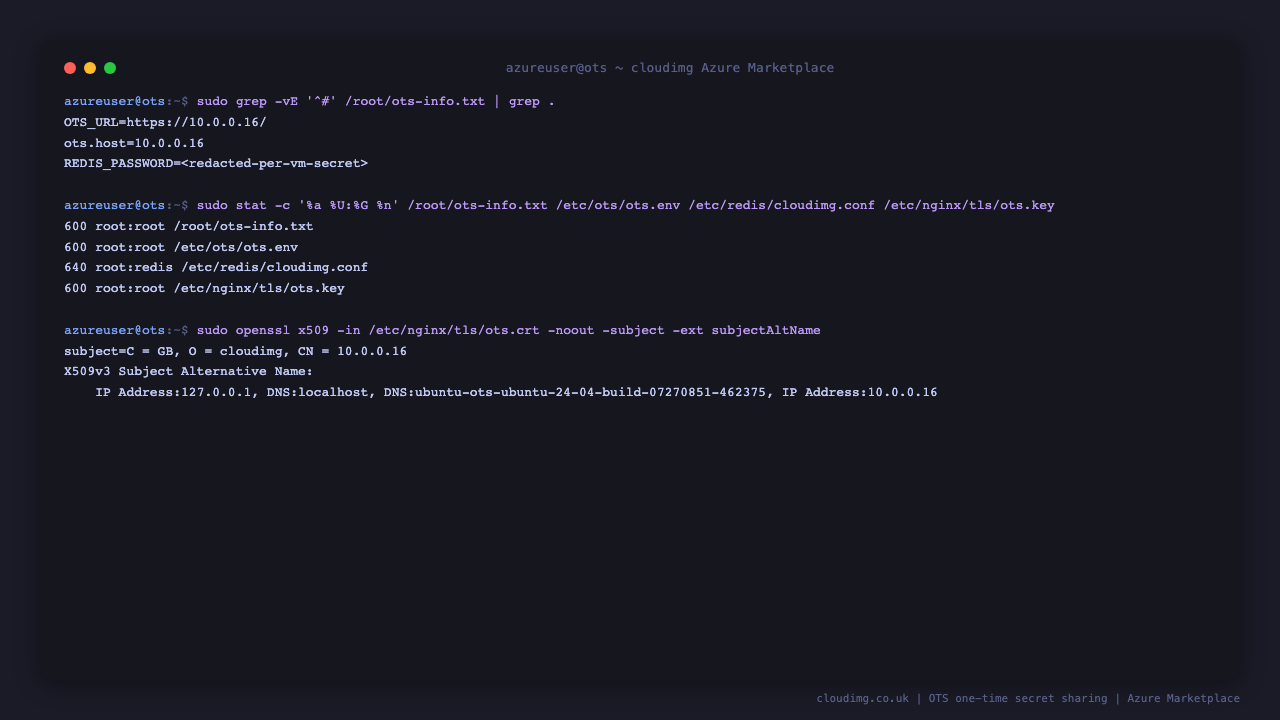The image size is (1280, 720).
Task: Select the line '640 root:redis /etc/redis/cloudimg.conf'
Action: coord(216,267)
